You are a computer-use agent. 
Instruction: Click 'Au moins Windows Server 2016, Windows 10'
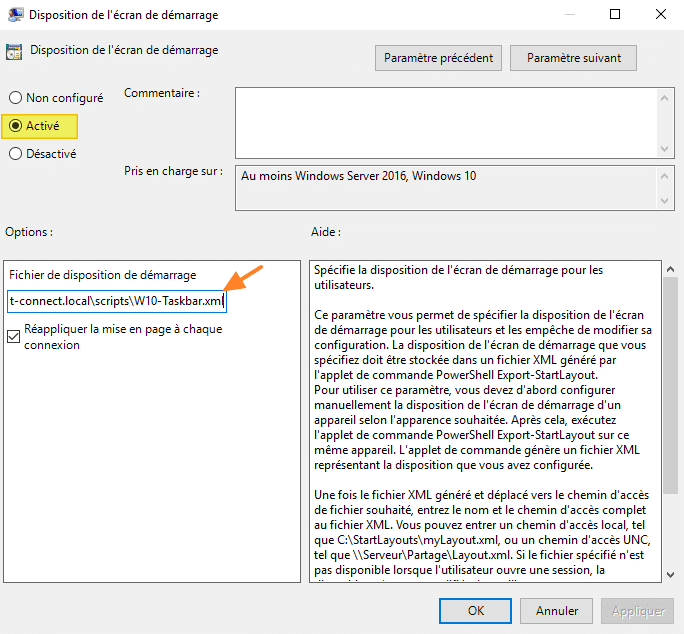(x=359, y=176)
